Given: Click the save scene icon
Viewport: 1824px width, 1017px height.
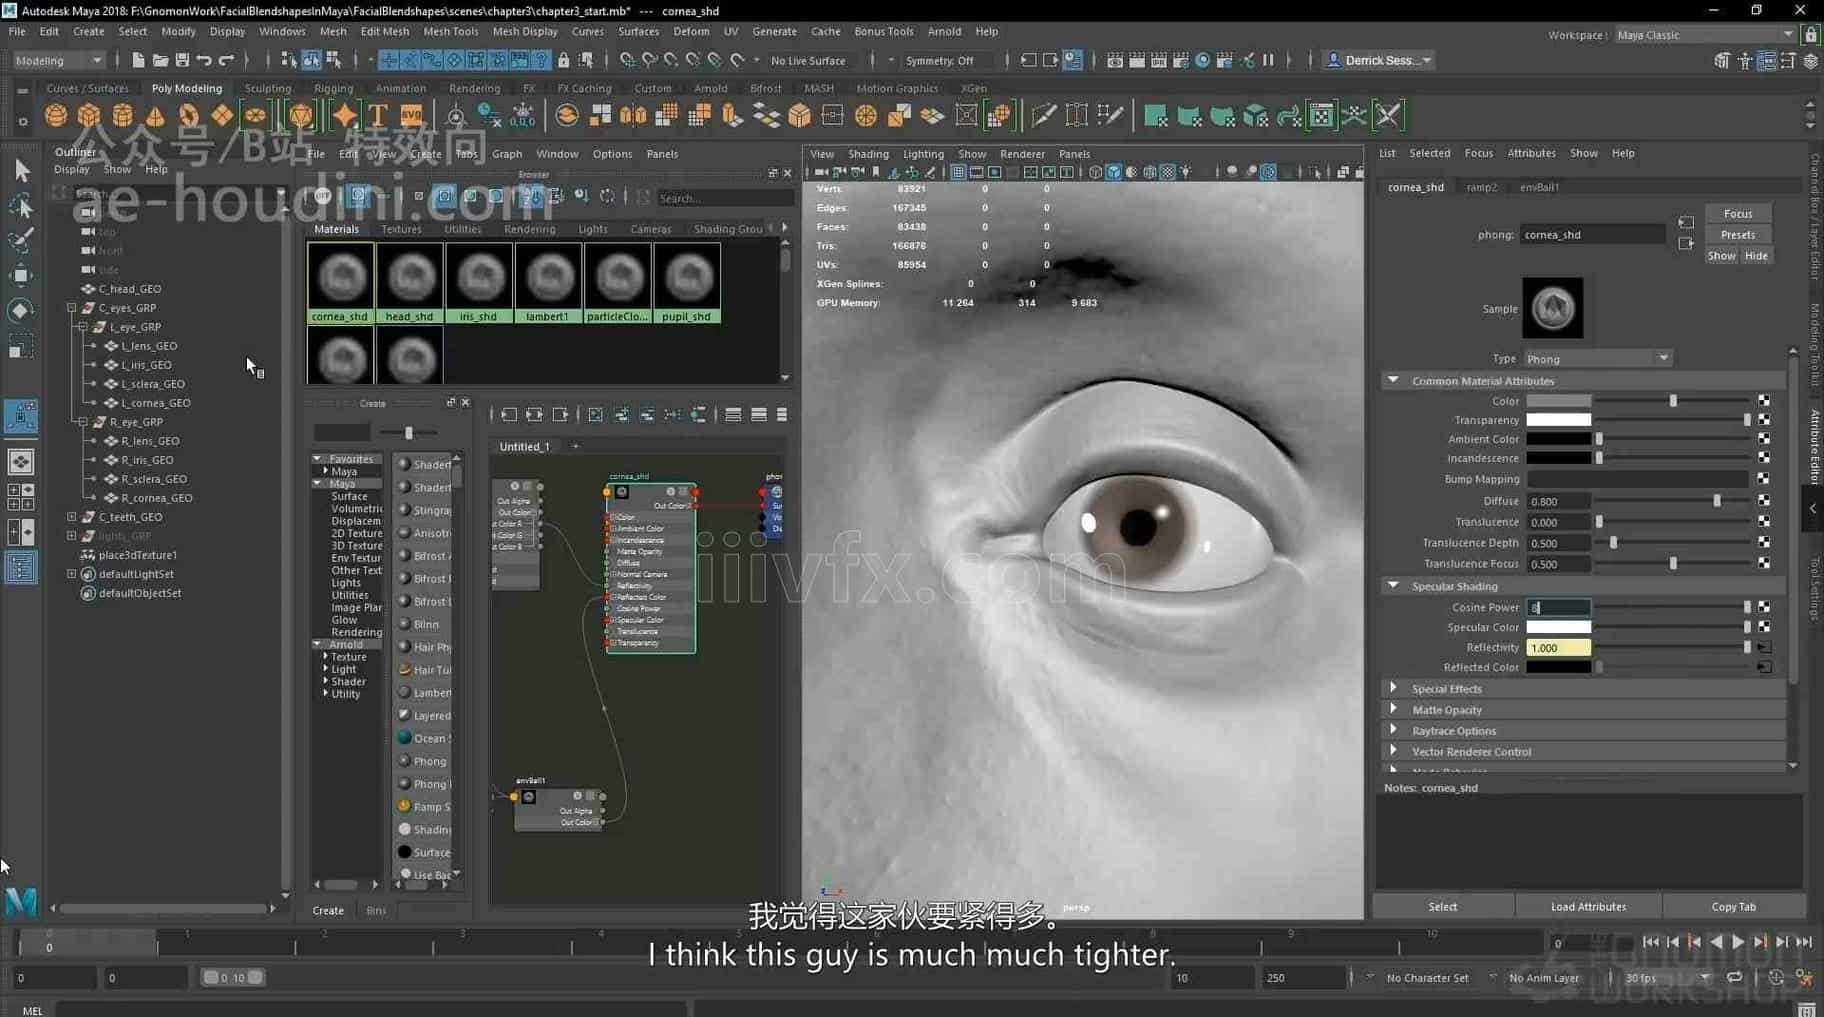Looking at the screenshot, I should pyautogui.click(x=182, y=60).
